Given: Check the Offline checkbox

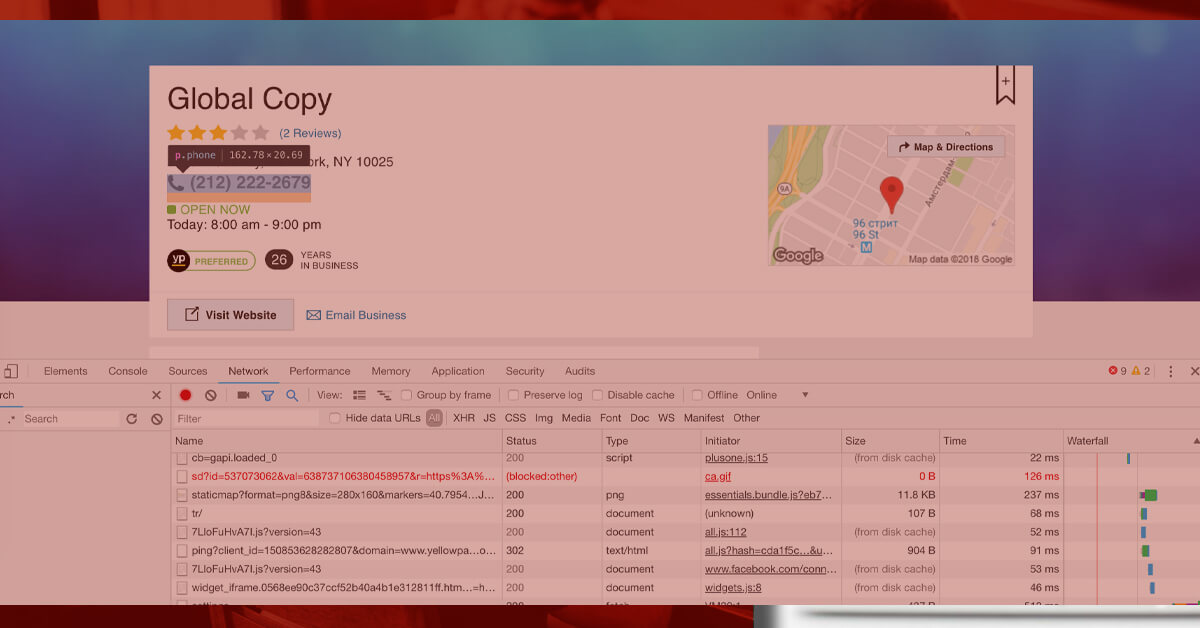Looking at the screenshot, I should click(697, 395).
